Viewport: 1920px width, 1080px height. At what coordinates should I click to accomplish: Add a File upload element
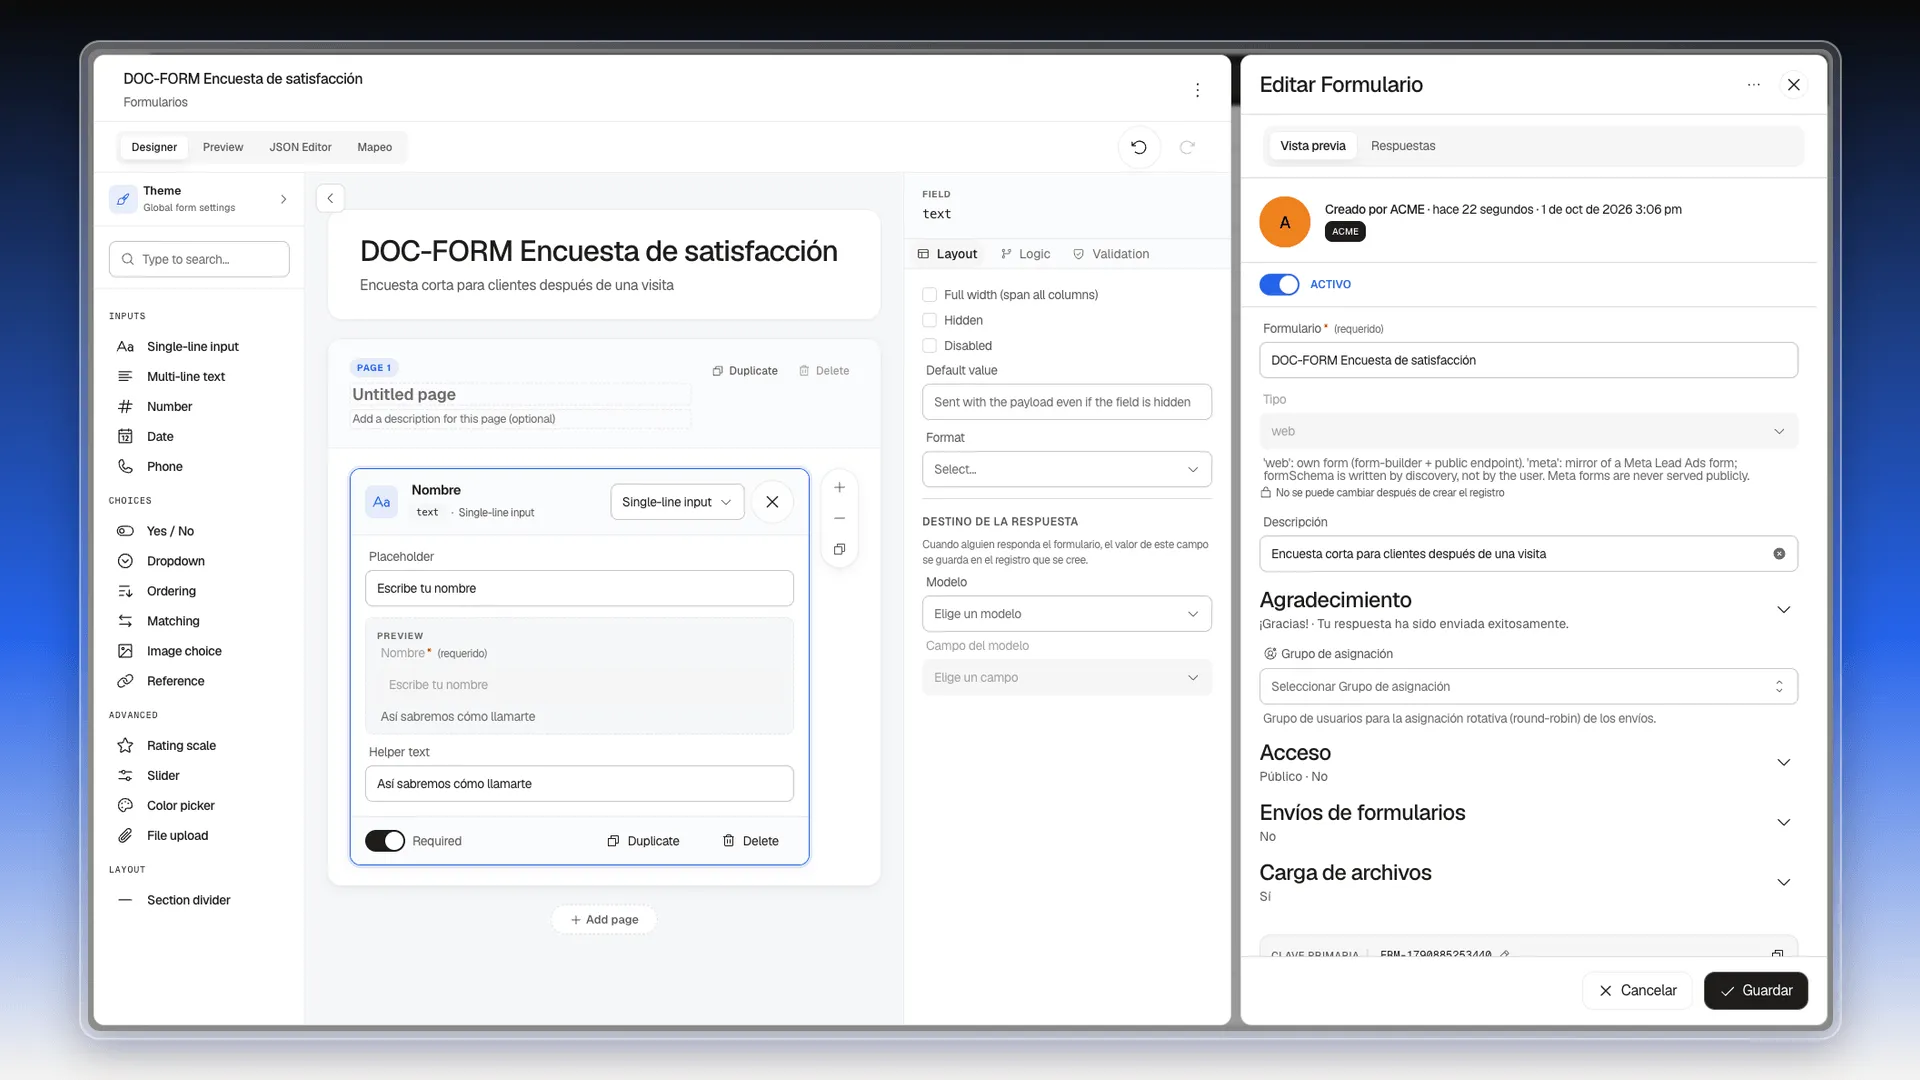coord(177,835)
